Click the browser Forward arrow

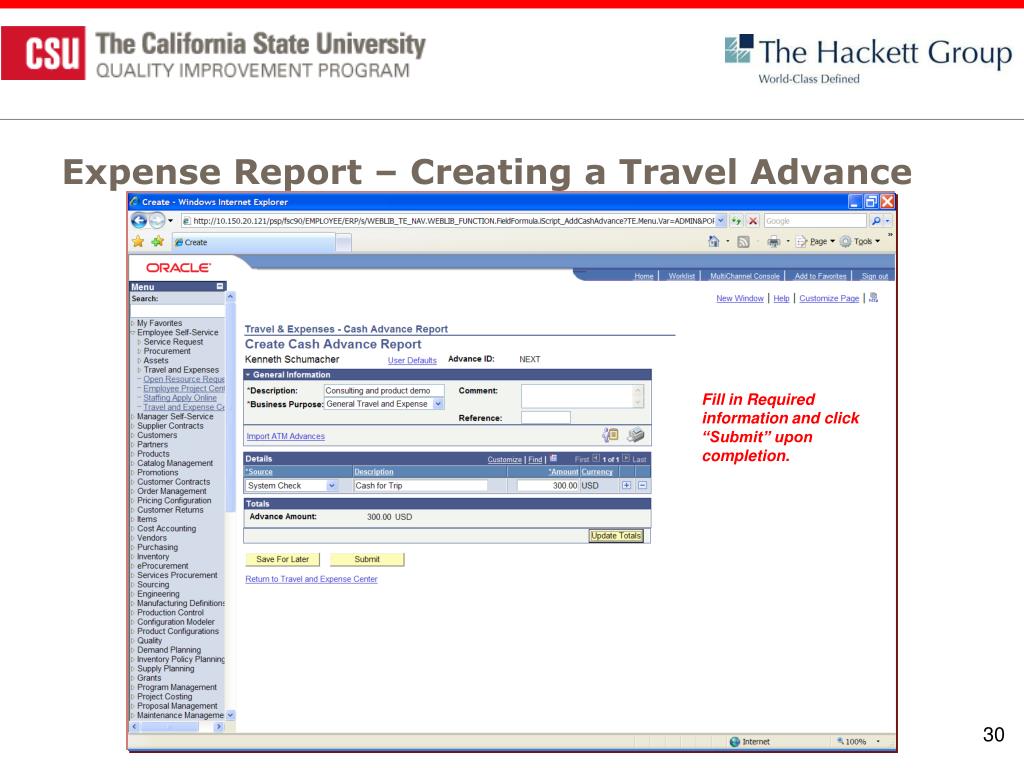[157, 221]
